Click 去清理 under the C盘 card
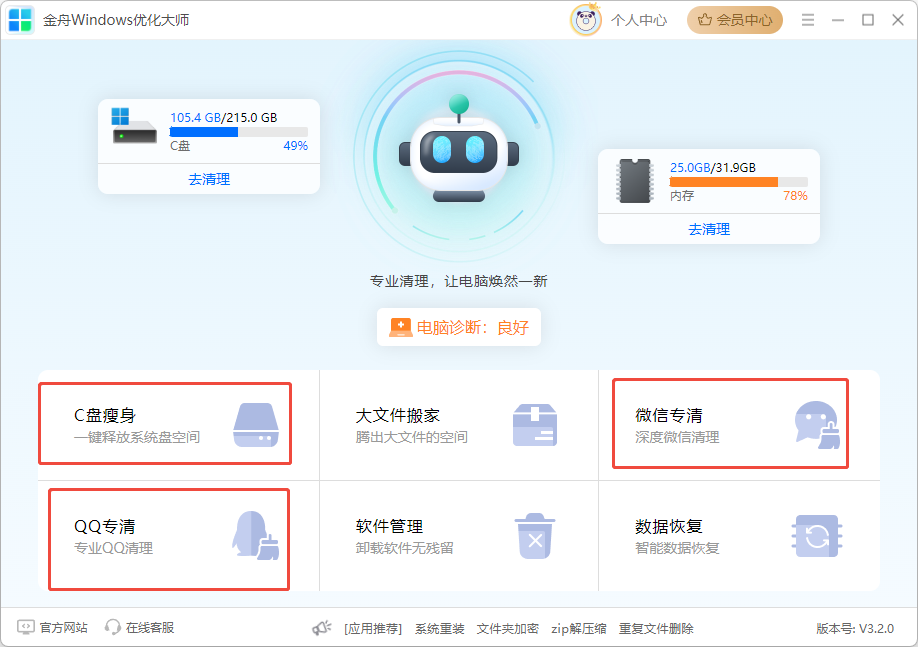The width and height of the screenshot is (918, 647). pos(209,179)
